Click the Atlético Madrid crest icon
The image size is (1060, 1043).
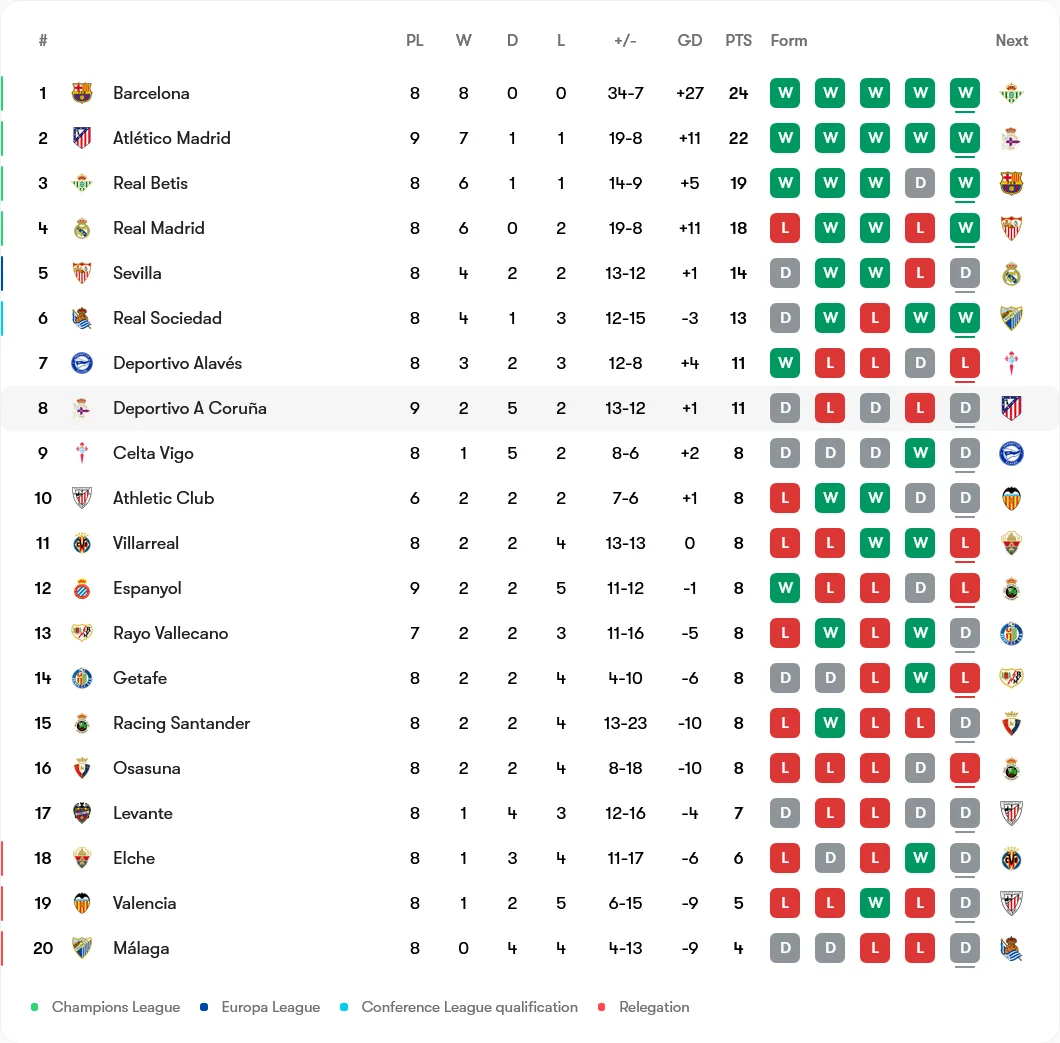pyautogui.click(x=82, y=138)
